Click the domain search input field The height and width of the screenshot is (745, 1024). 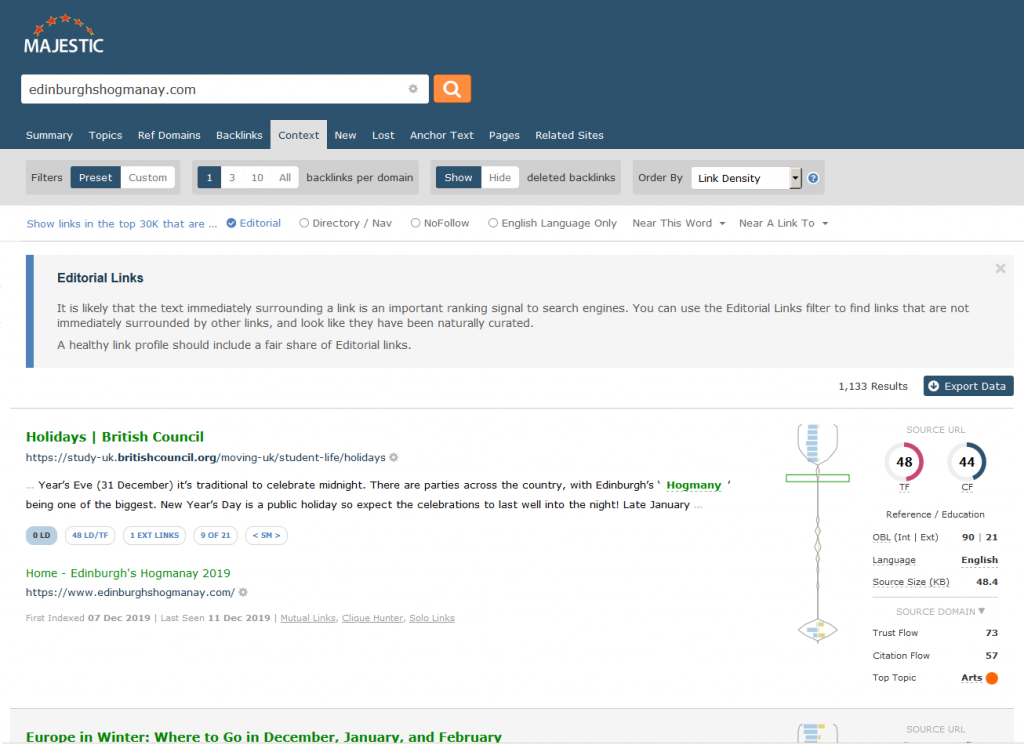click(225, 89)
